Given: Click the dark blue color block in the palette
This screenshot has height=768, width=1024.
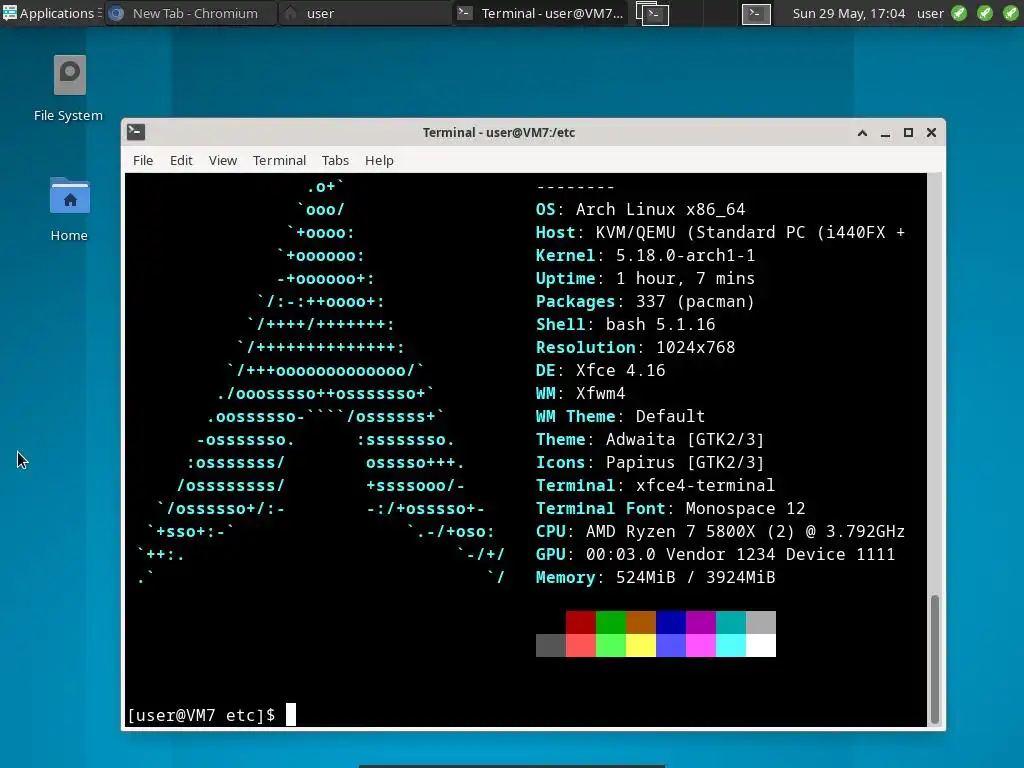Looking at the screenshot, I should tap(671, 622).
